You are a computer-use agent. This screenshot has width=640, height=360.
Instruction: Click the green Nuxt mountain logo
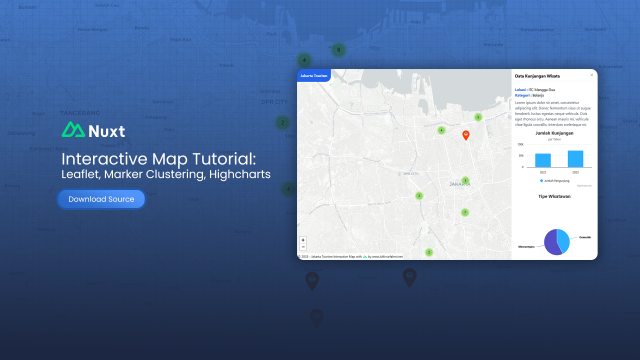[x=73, y=129]
